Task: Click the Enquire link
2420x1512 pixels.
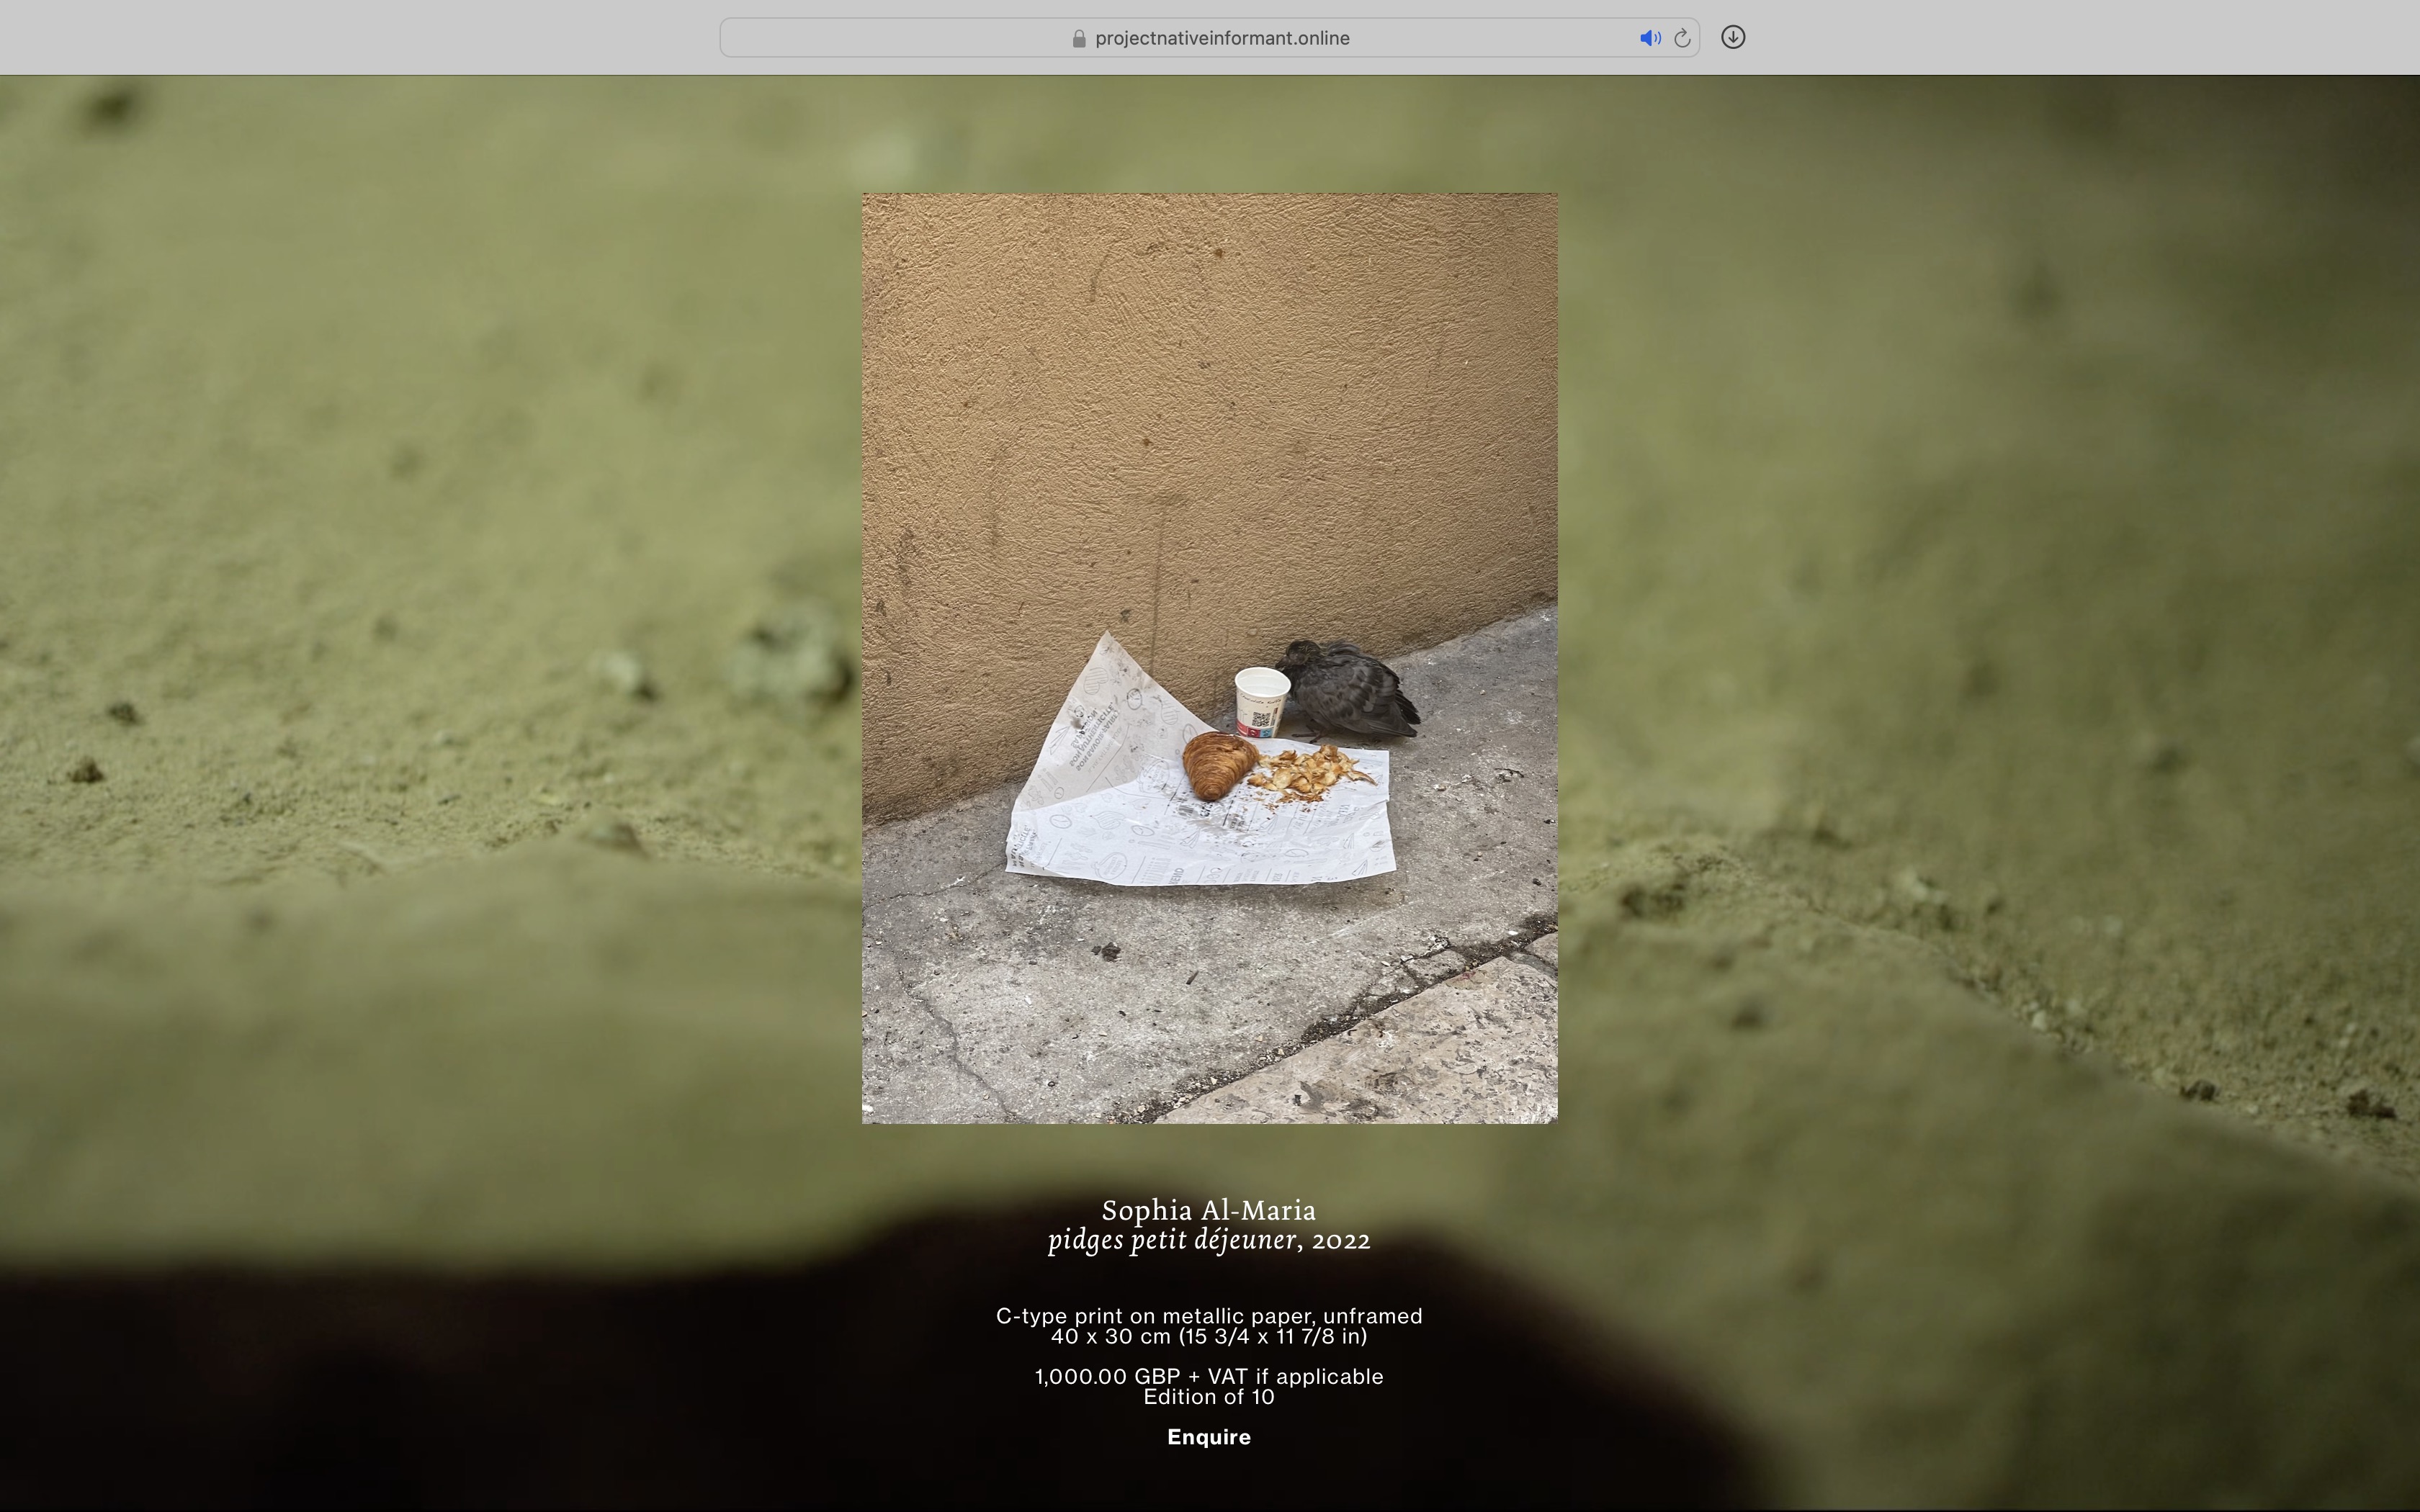Action: click(x=1209, y=1437)
